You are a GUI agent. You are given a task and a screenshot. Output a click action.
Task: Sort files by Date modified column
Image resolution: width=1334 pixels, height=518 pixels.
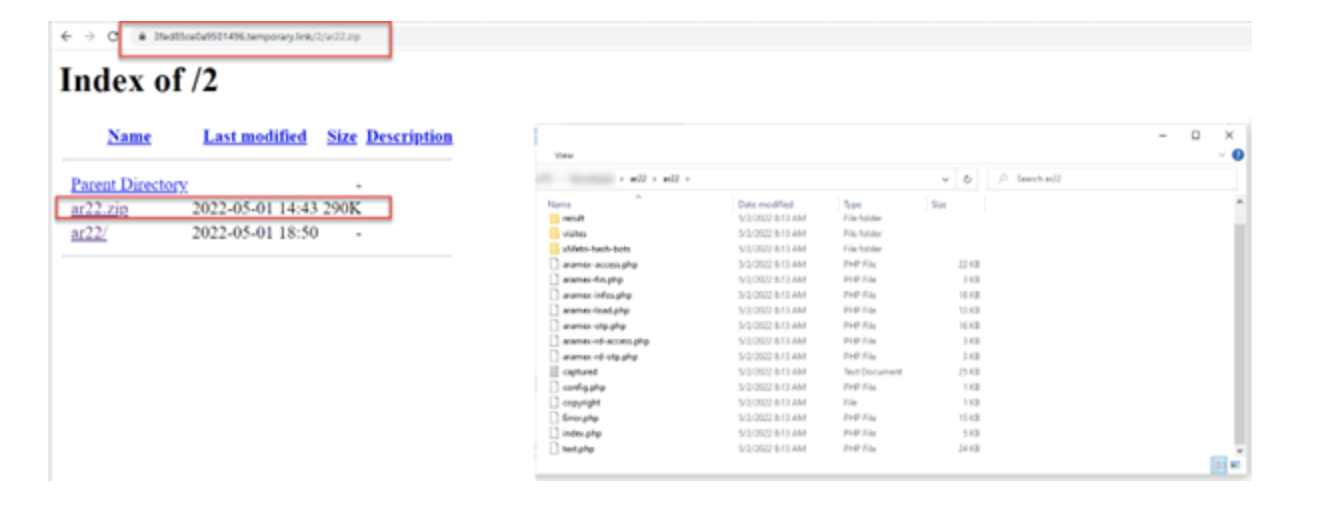pyautogui.click(x=765, y=204)
